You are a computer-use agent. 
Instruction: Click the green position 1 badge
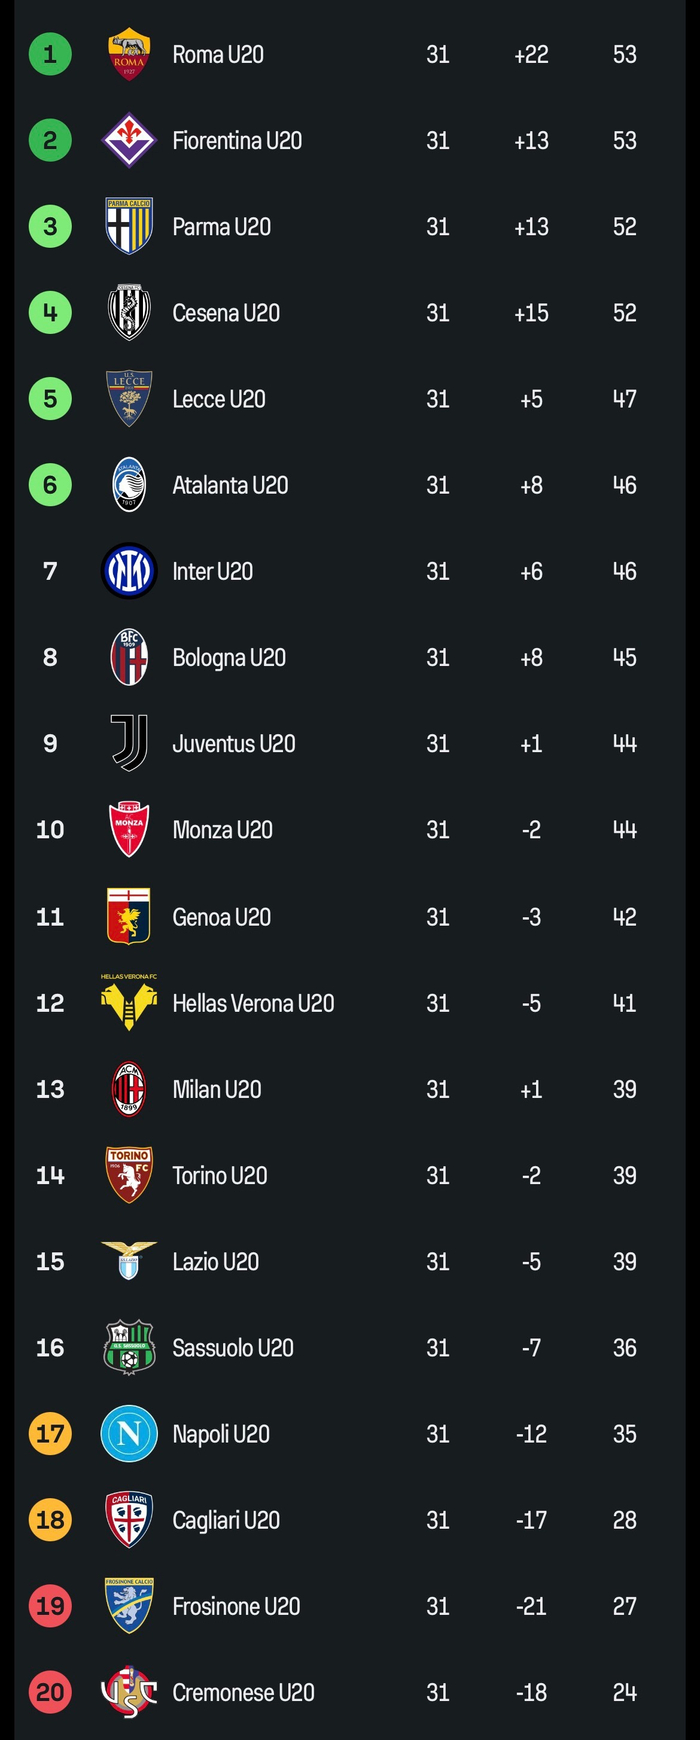50,54
